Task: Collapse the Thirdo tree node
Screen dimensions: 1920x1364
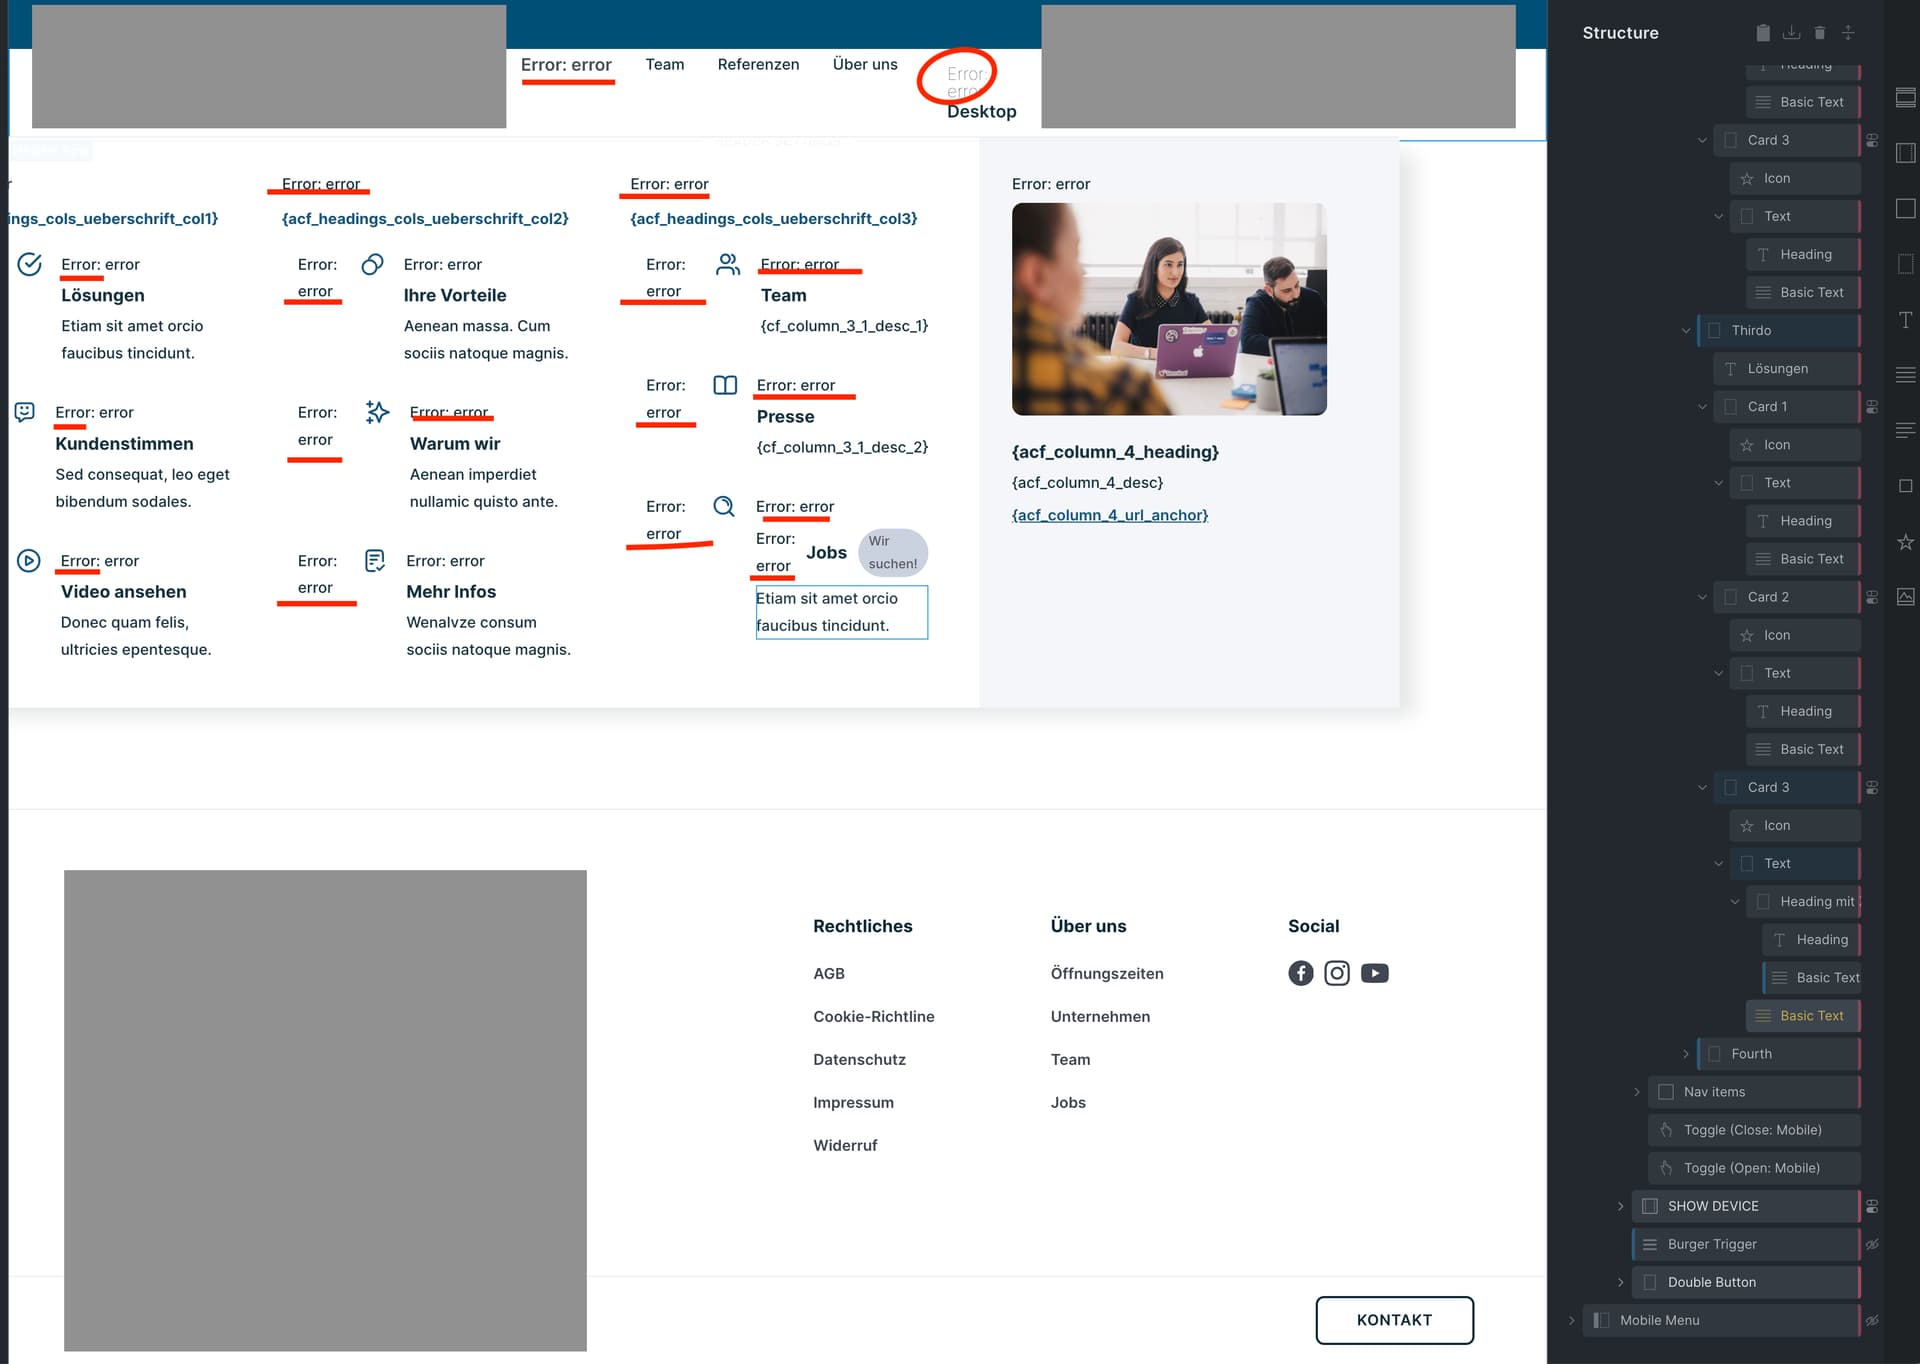Action: pyautogui.click(x=1686, y=330)
